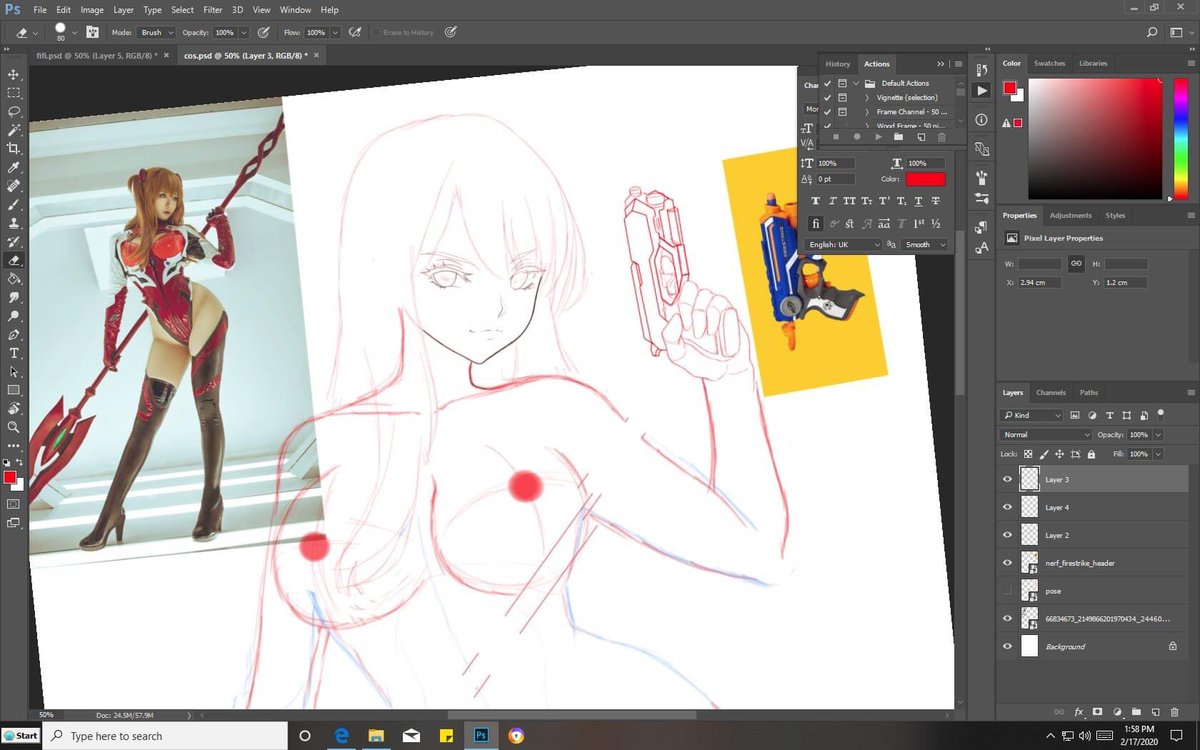Create a new layer via Layers panel icon
Image resolution: width=1200 pixels, height=750 pixels.
(x=1154, y=711)
